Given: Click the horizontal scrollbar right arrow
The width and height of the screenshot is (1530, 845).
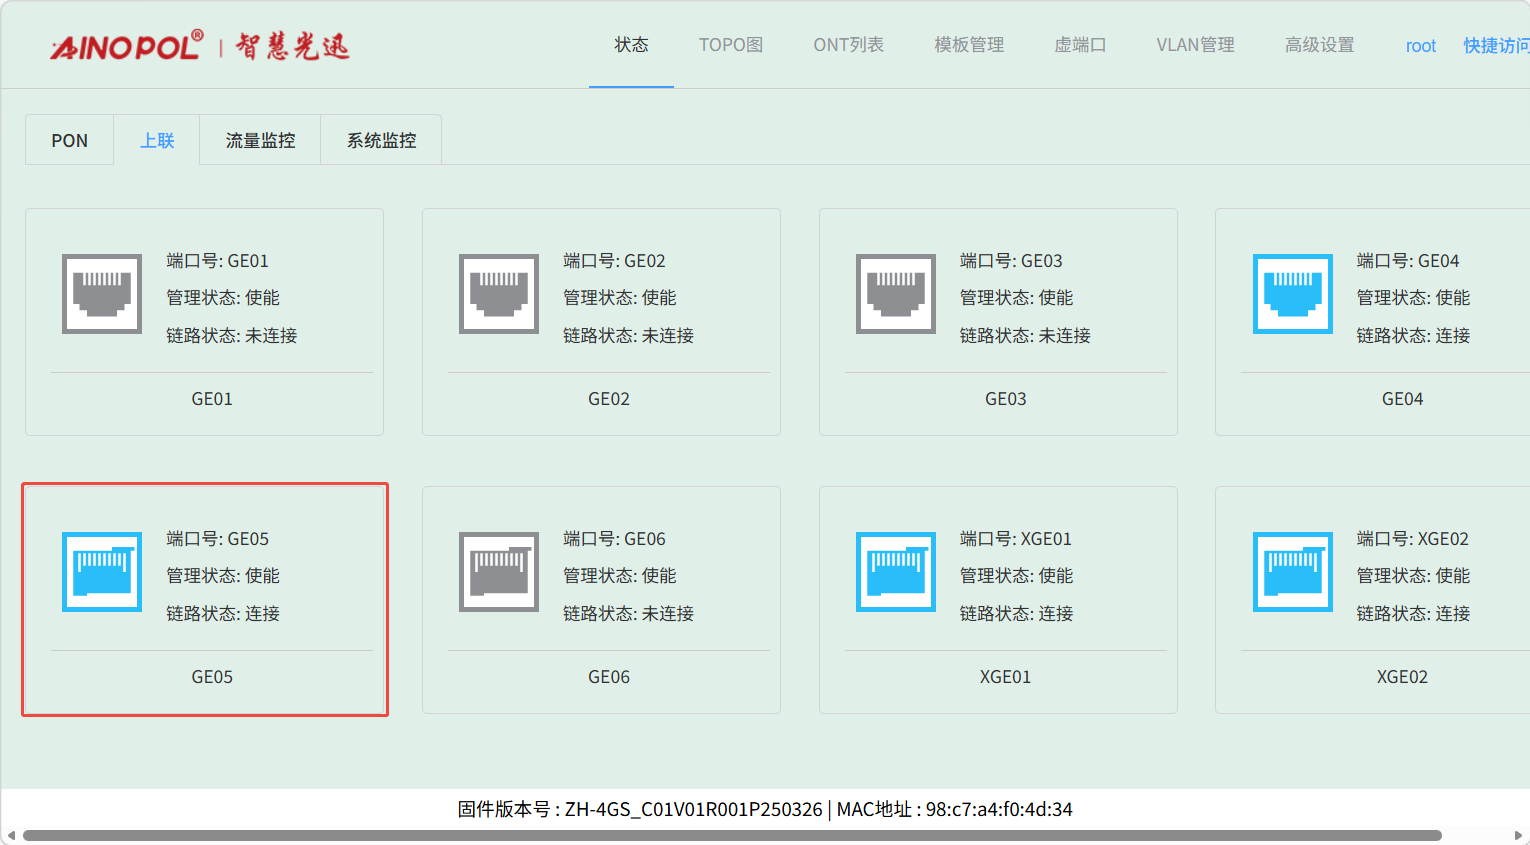Looking at the screenshot, I should 1518,835.
